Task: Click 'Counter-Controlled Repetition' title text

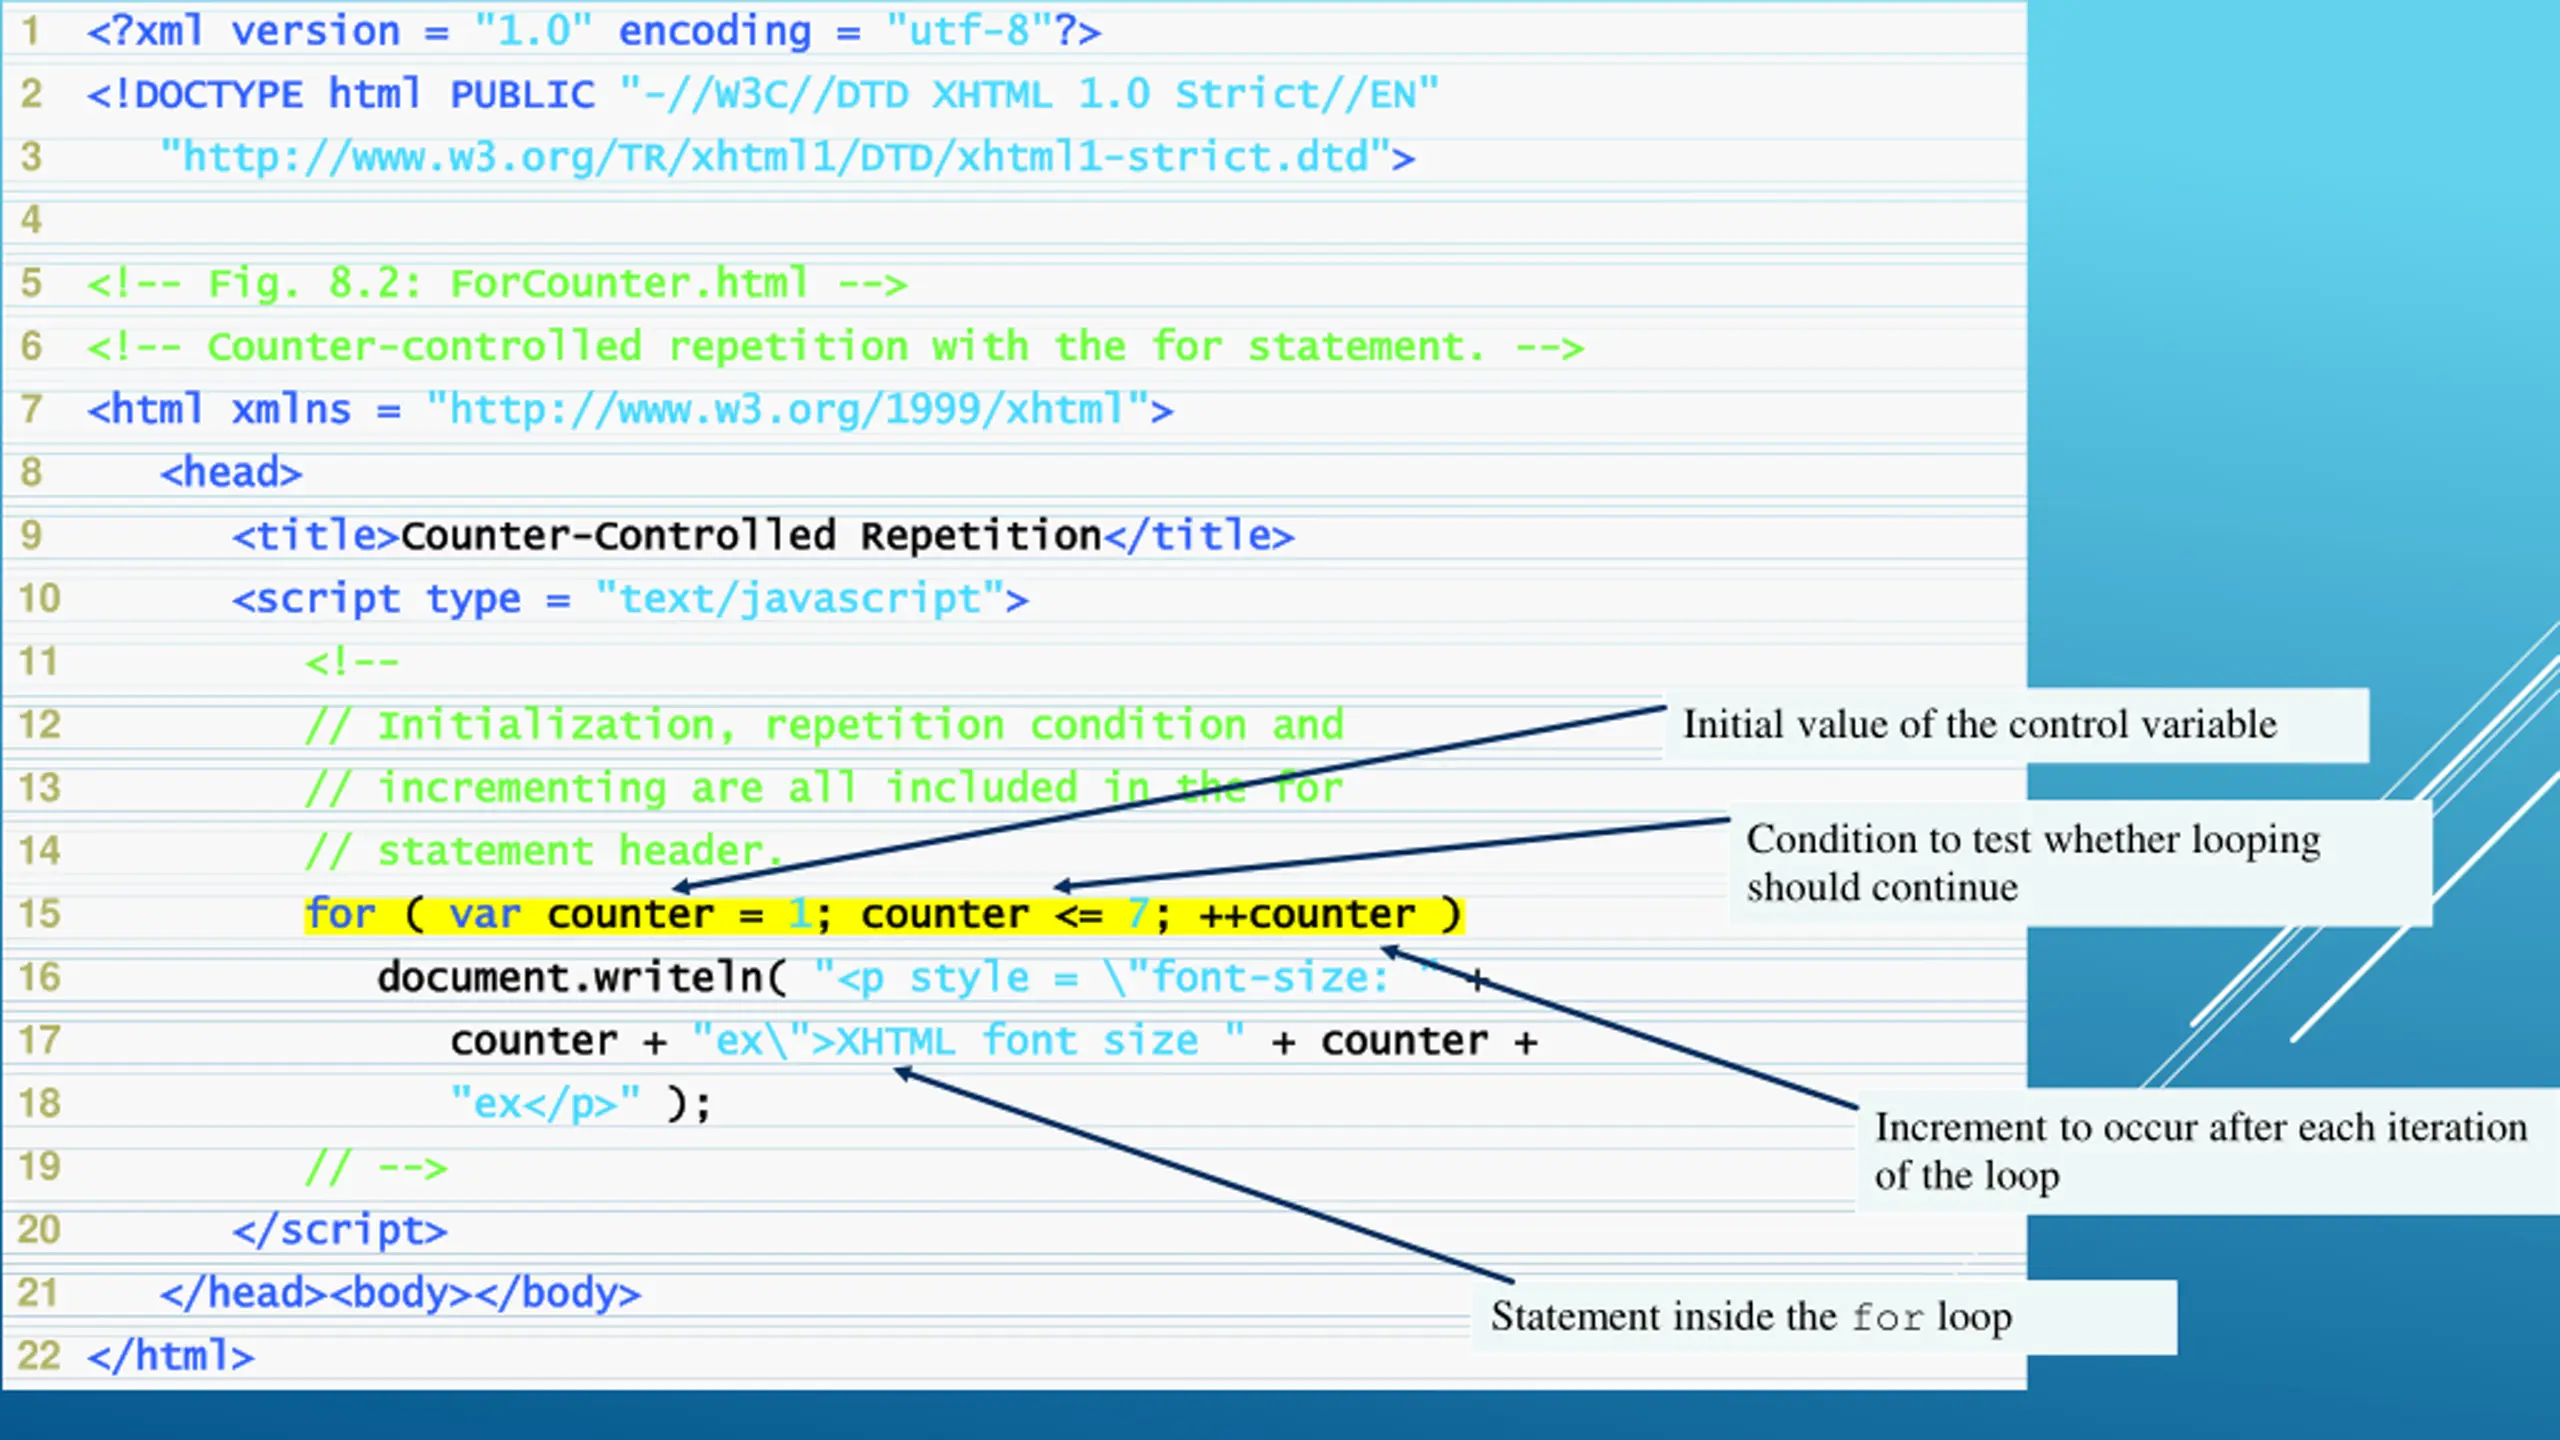Action: tap(750, 536)
